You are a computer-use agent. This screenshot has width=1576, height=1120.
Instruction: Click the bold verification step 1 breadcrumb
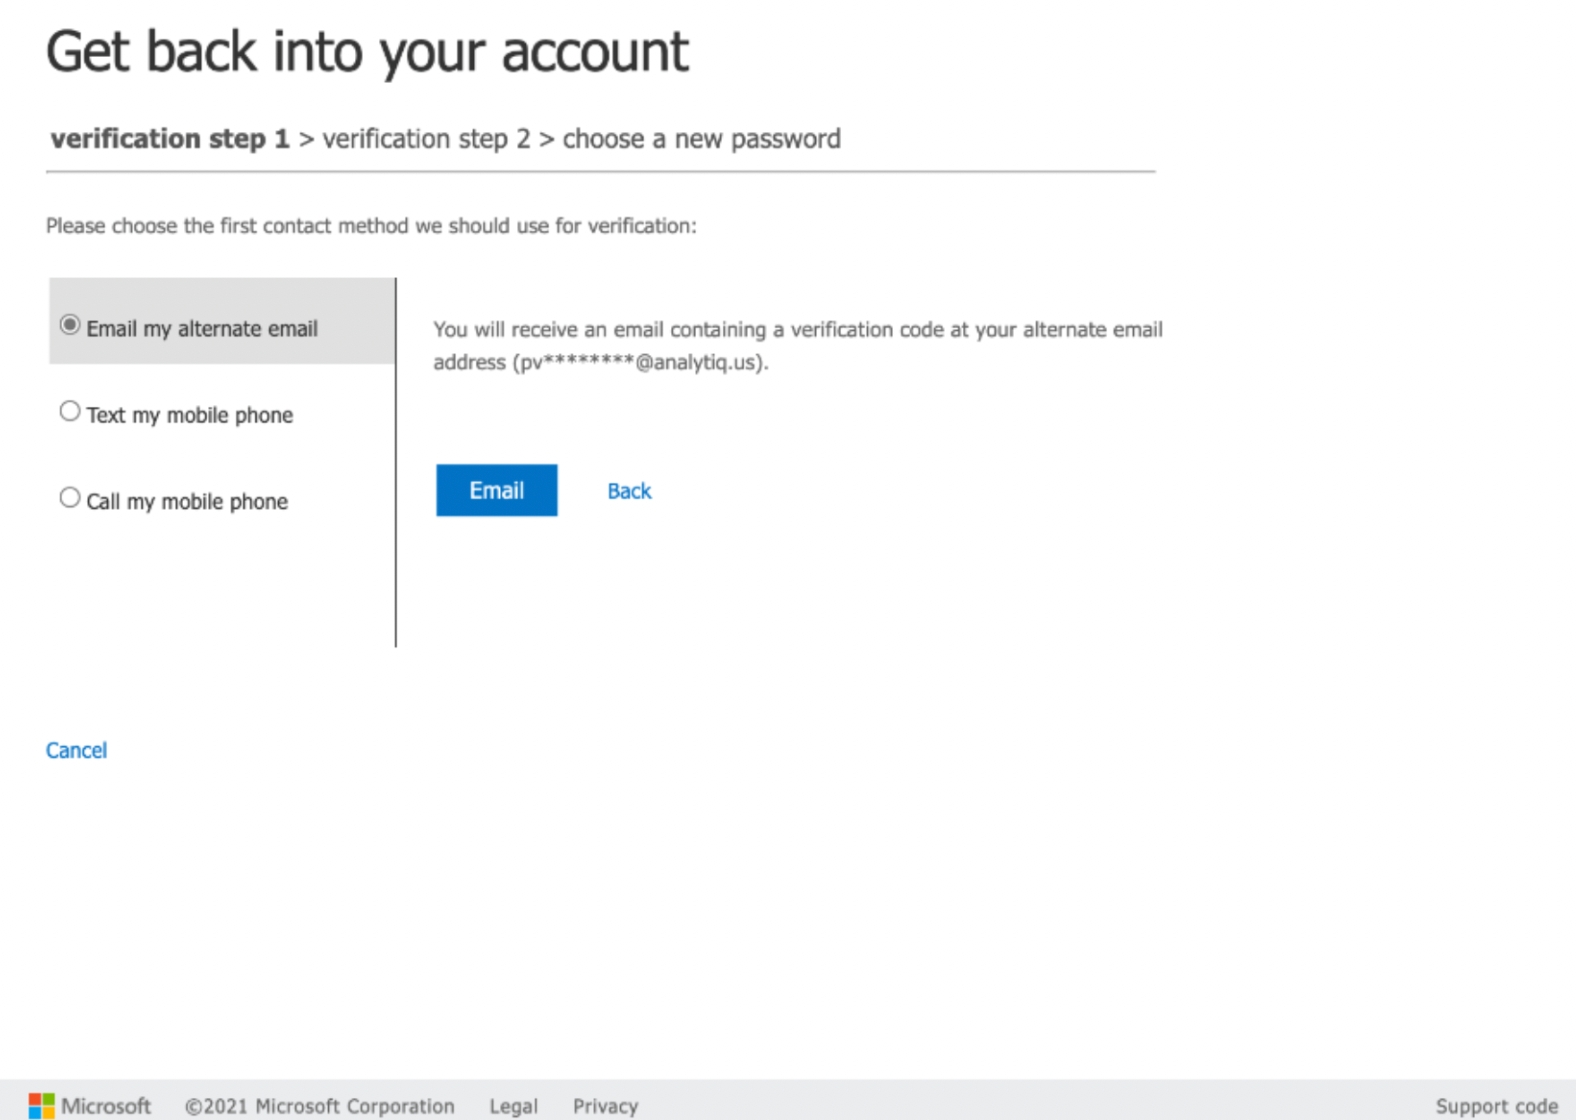point(170,139)
